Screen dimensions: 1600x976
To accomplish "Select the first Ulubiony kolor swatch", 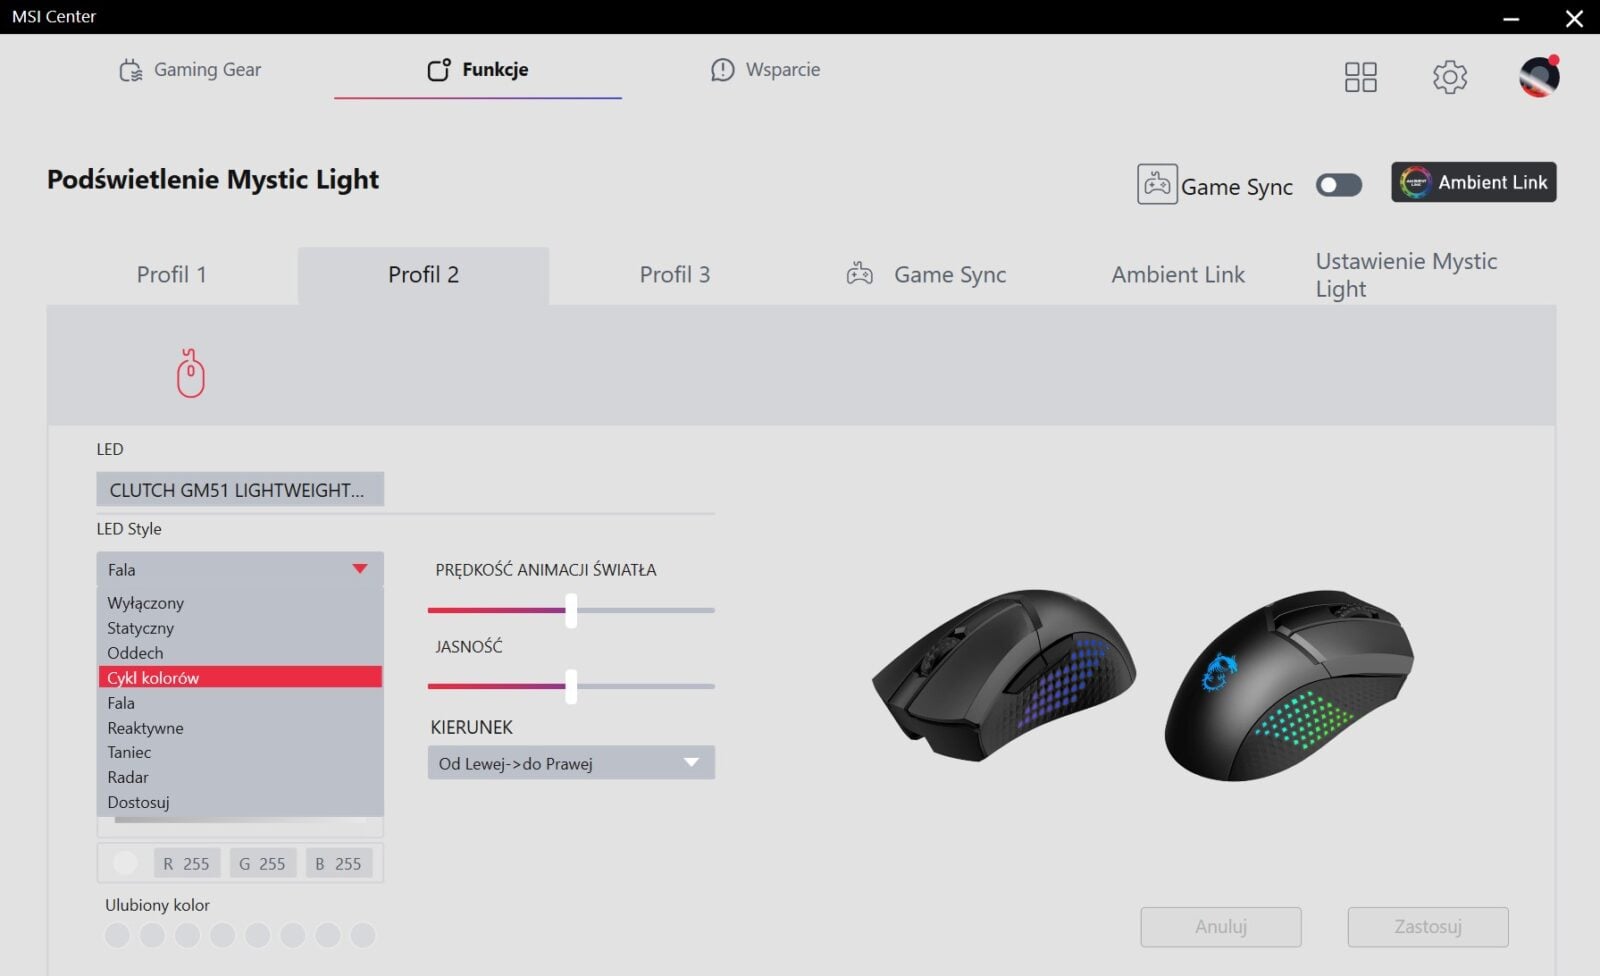I will [x=117, y=936].
